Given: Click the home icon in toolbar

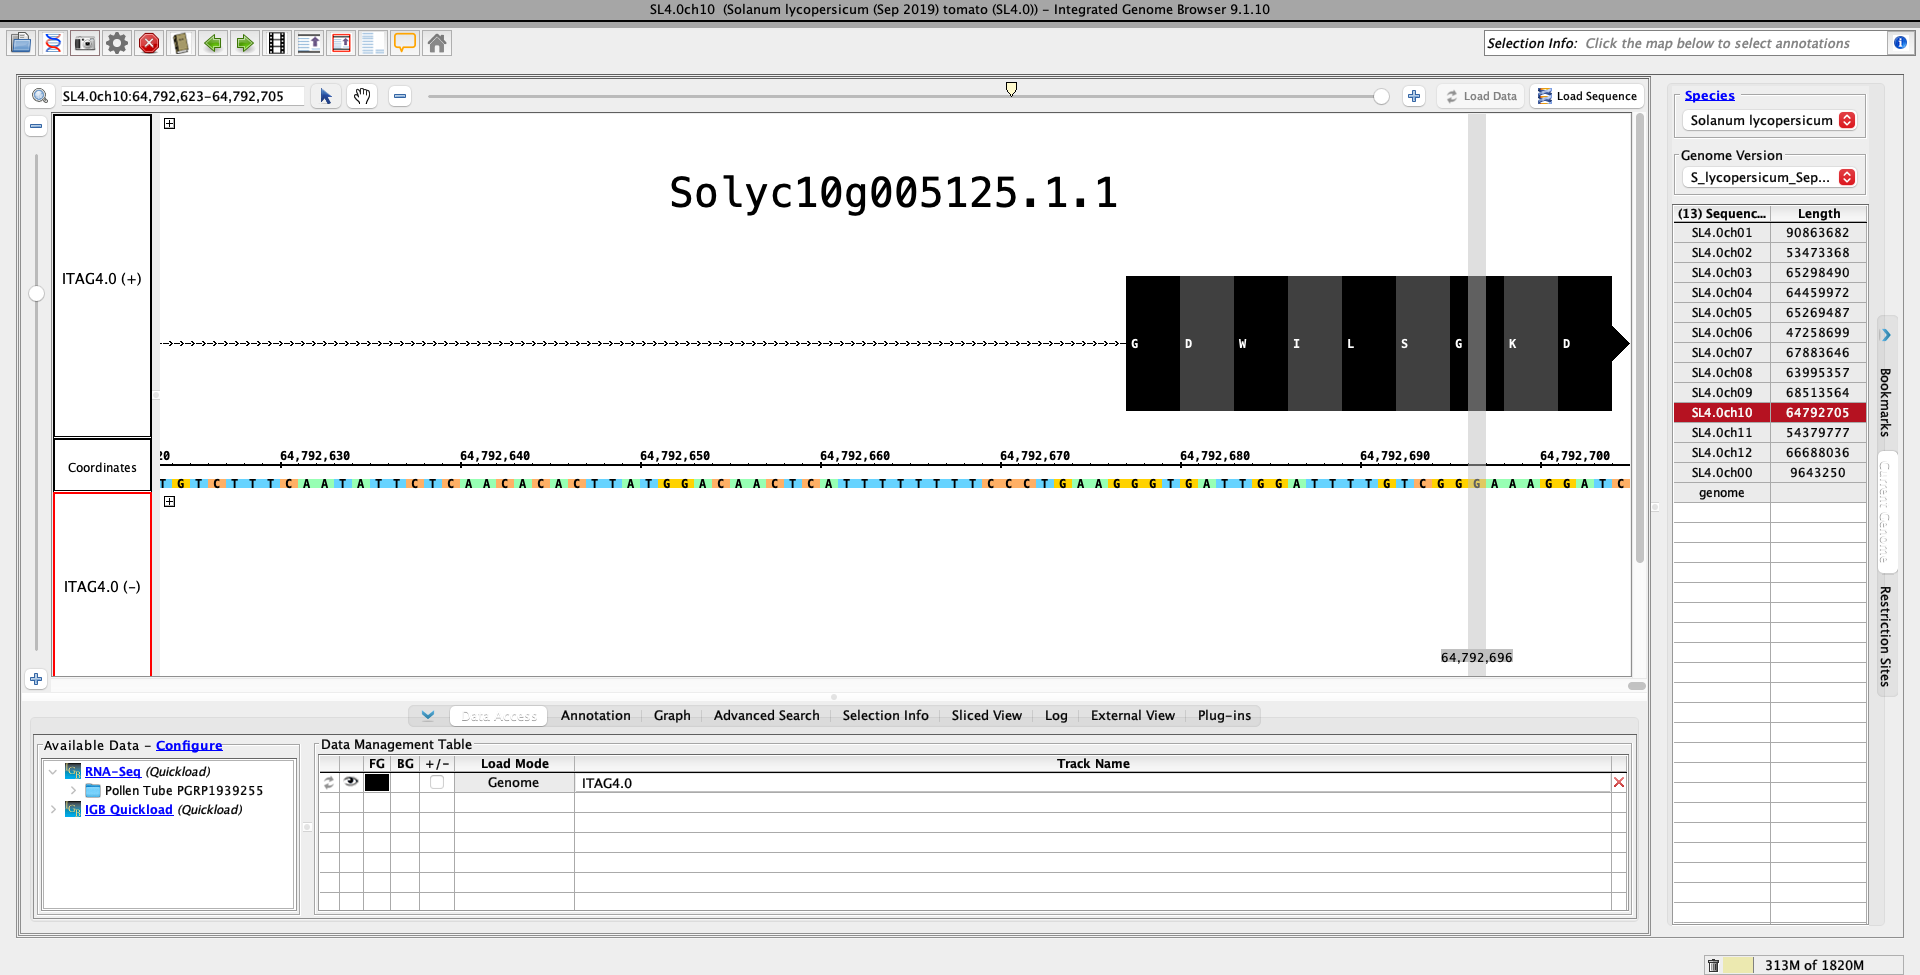Looking at the screenshot, I should 437,43.
